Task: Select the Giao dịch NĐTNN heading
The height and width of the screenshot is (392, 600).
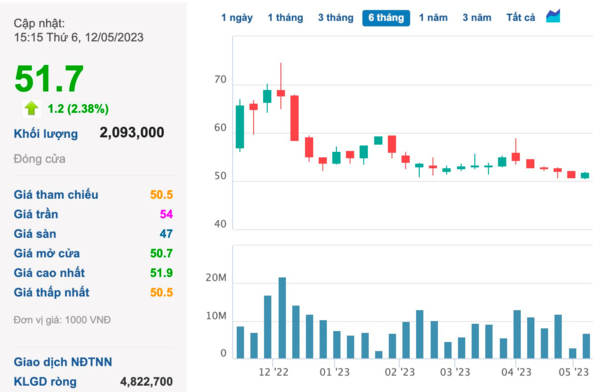Action: tap(63, 362)
